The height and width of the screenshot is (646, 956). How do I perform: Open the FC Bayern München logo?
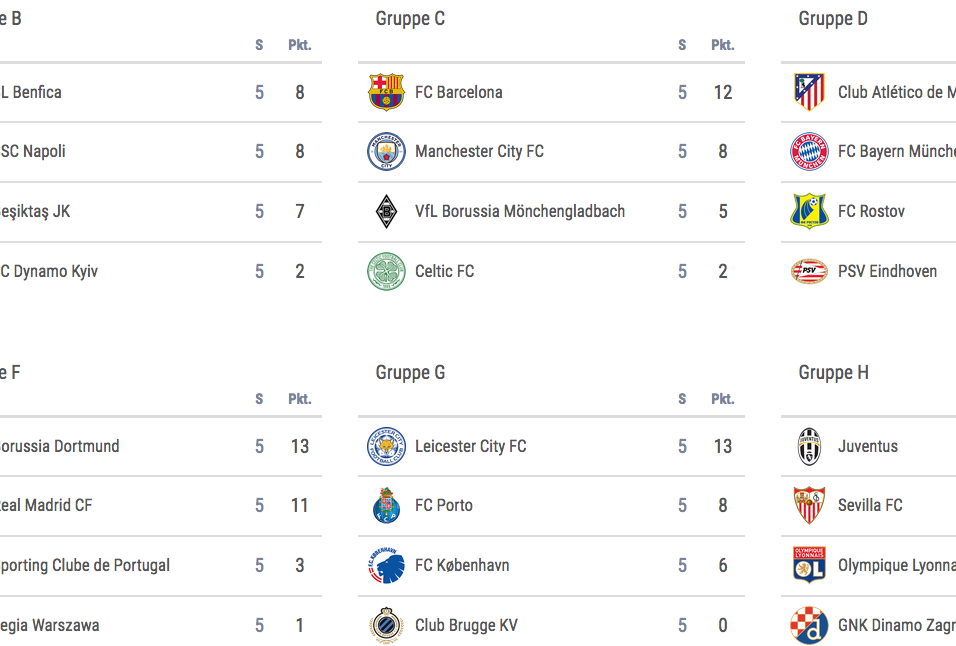coord(809,152)
